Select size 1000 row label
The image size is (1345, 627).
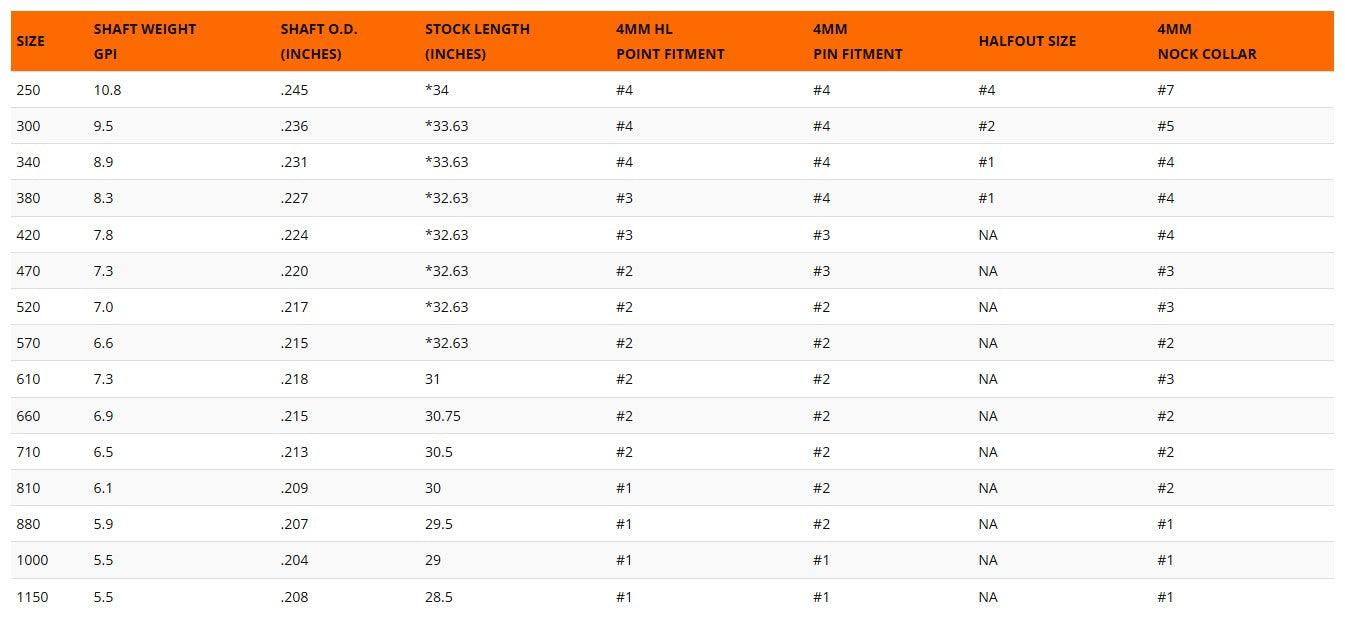[32, 560]
